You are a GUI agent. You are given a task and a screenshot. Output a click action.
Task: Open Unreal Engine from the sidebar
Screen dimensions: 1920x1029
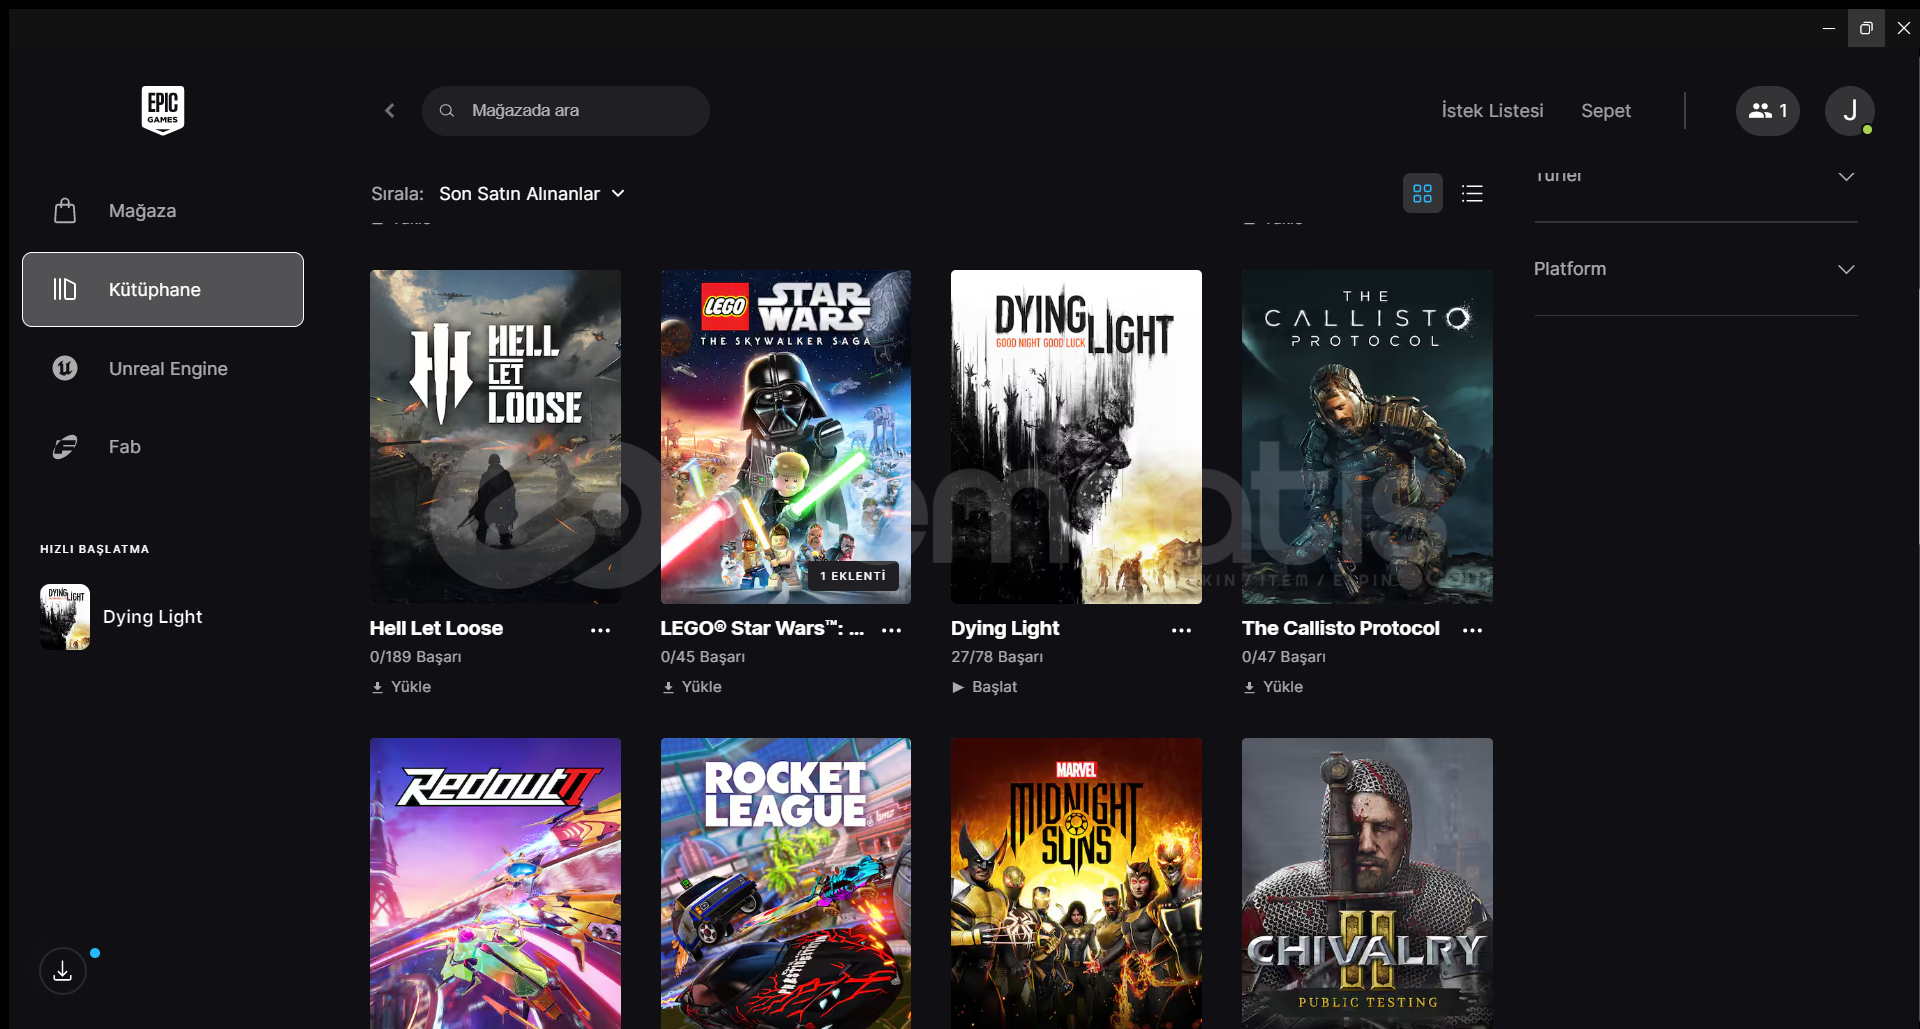coord(65,368)
